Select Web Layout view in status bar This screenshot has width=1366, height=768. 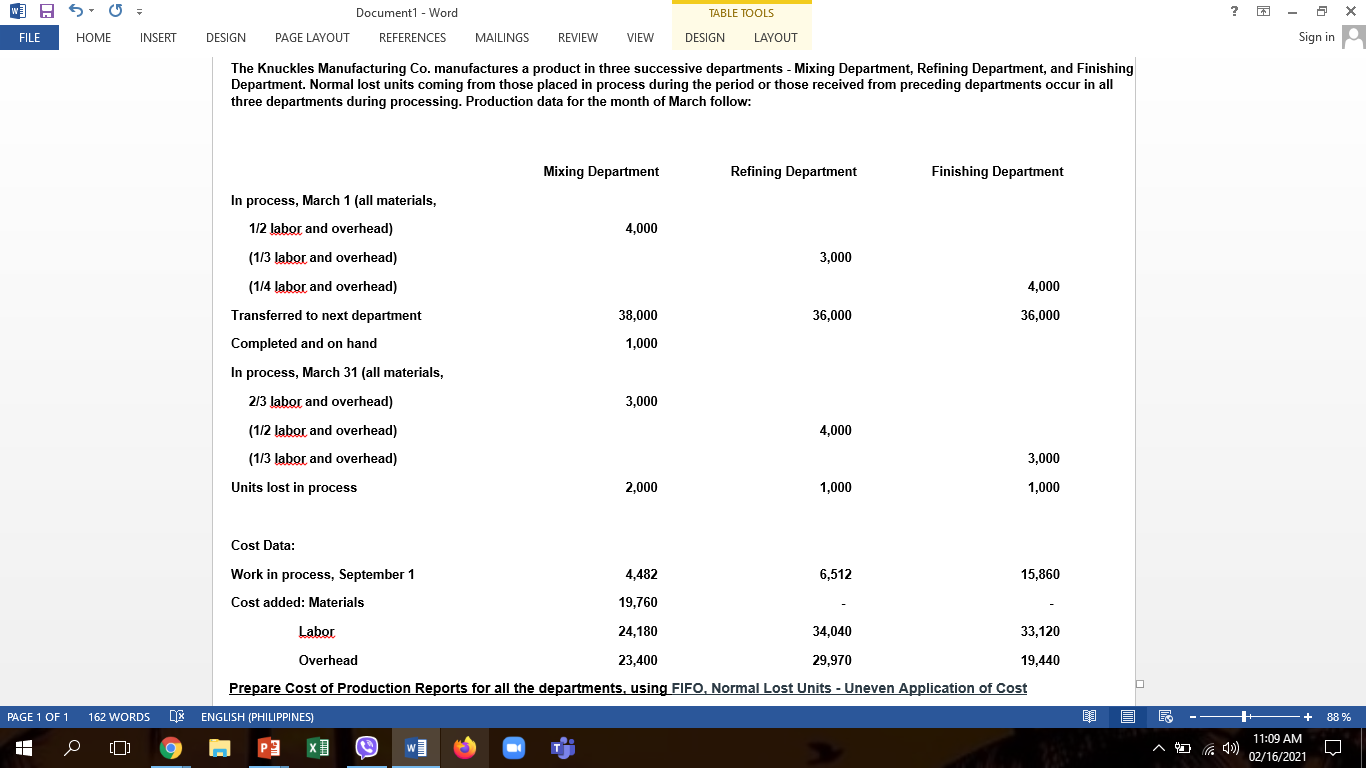(x=1165, y=716)
